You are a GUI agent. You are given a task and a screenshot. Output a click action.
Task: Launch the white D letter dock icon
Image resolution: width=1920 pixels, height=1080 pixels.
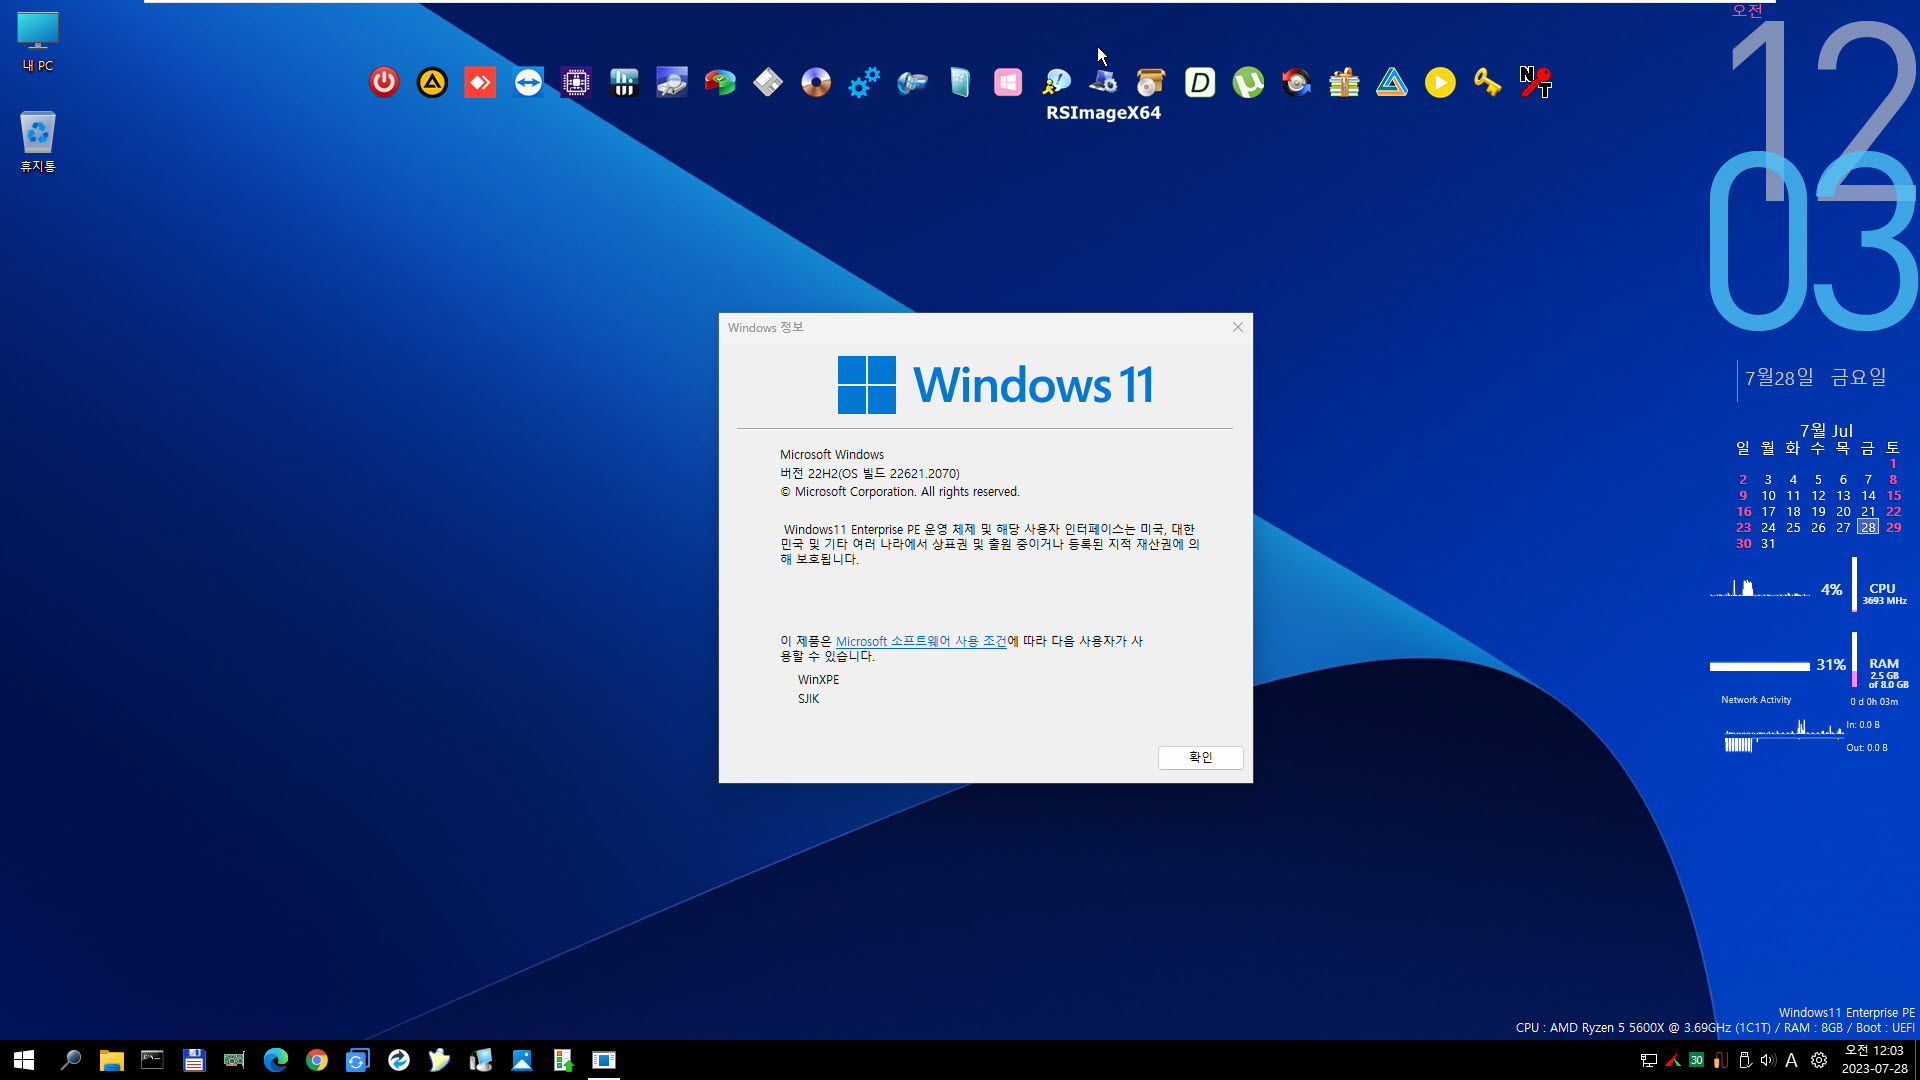(1200, 82)
